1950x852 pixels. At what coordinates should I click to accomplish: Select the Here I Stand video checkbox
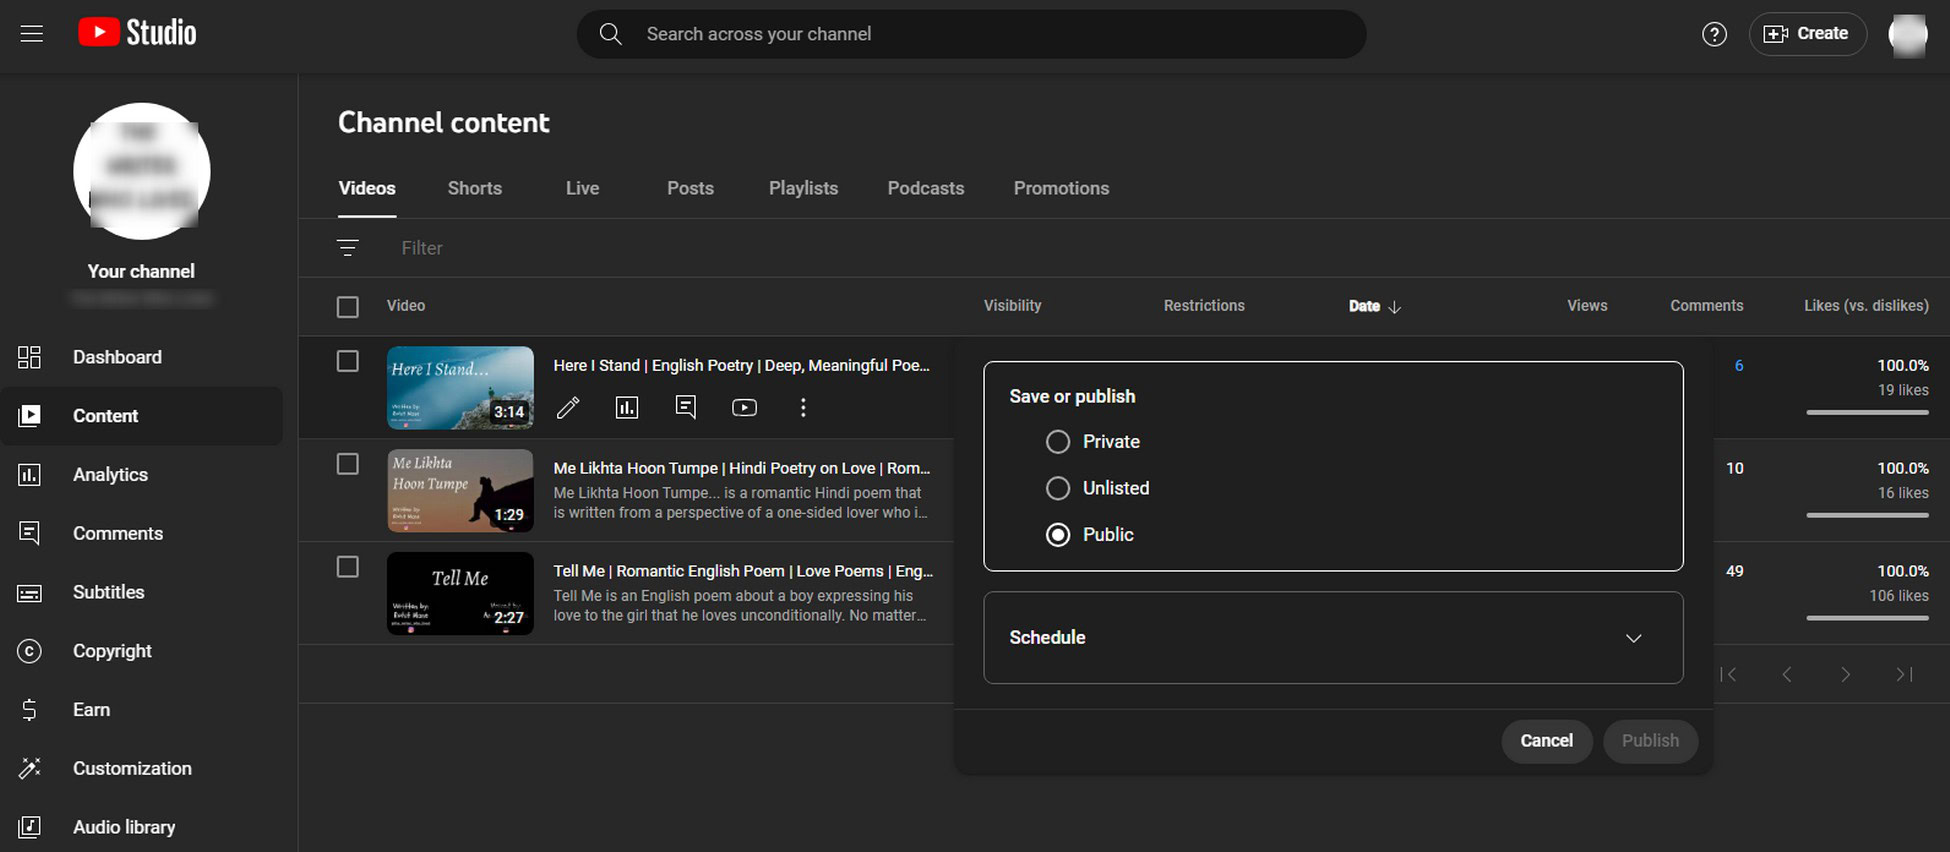tap(348, 361)
